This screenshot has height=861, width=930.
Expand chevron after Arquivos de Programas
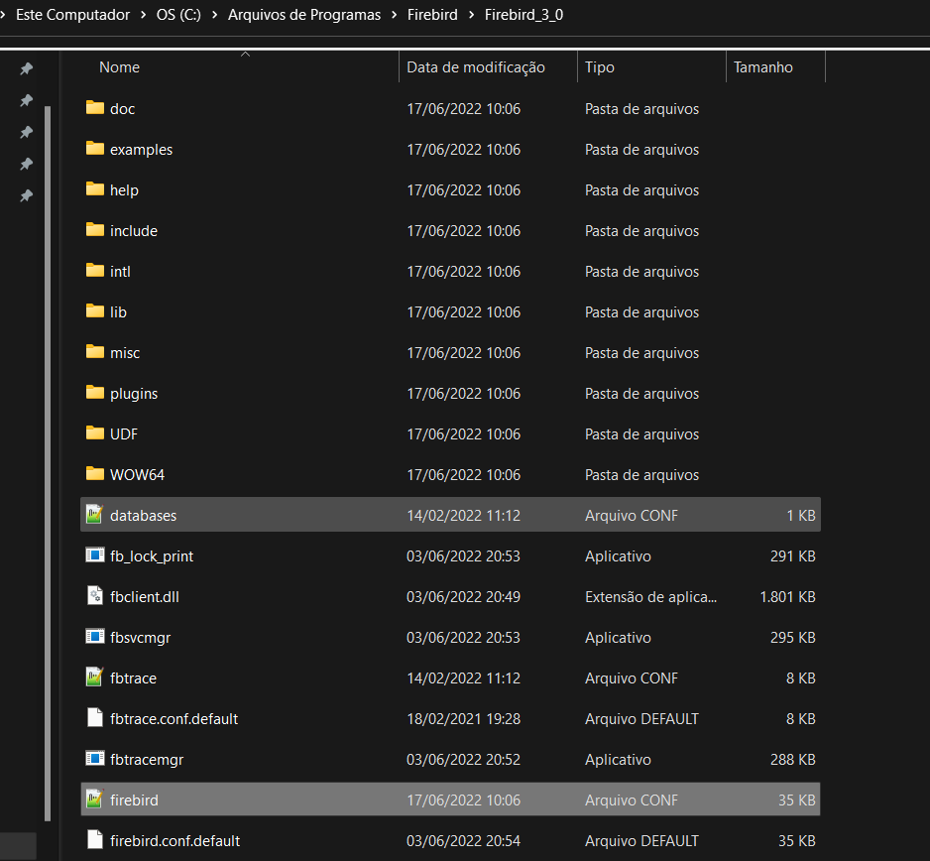(394, 15)
